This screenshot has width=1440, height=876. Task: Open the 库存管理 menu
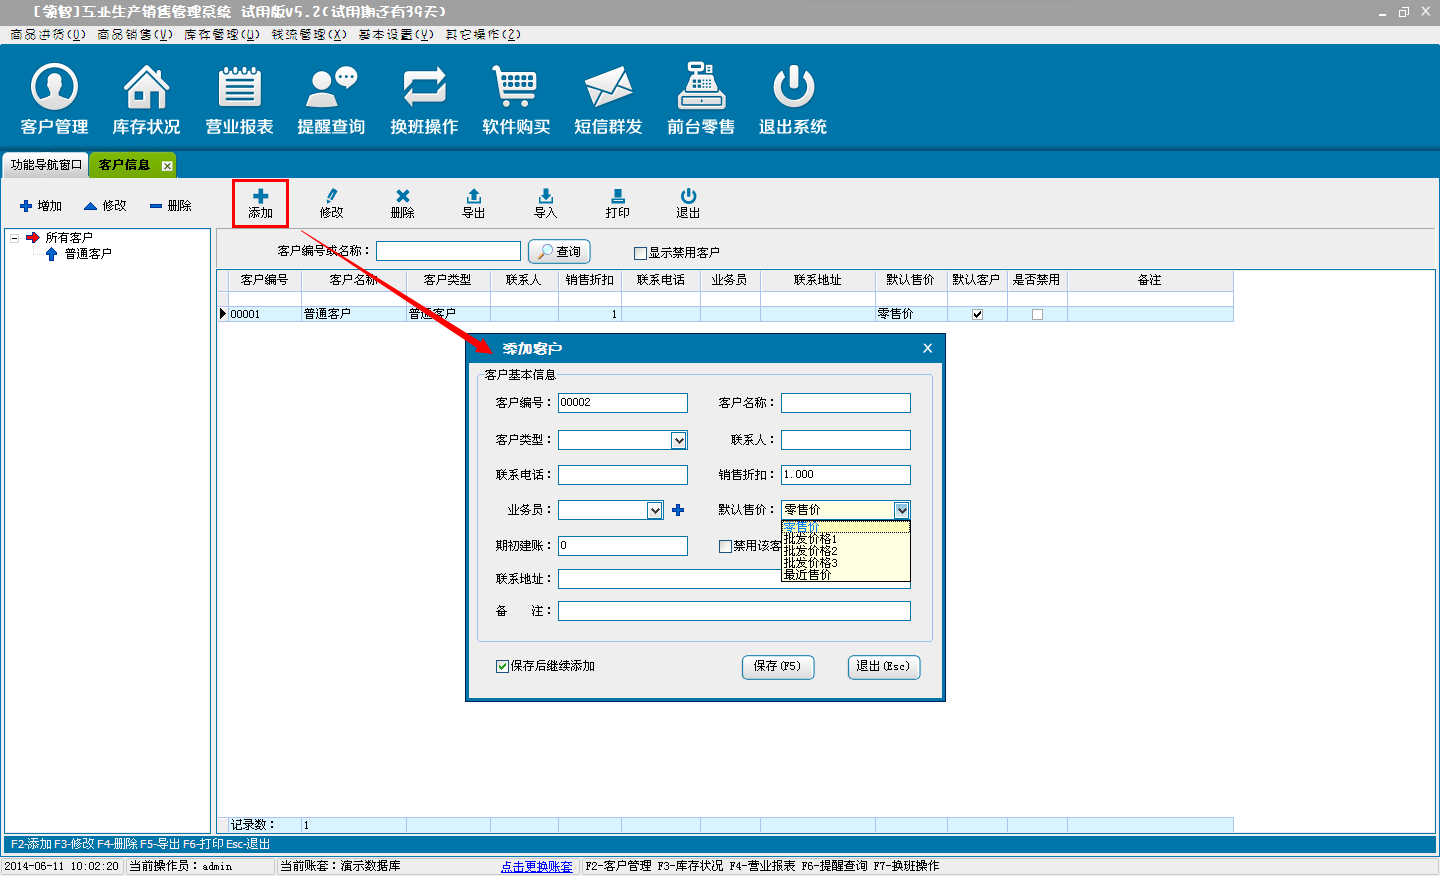[x=221, y=34]
